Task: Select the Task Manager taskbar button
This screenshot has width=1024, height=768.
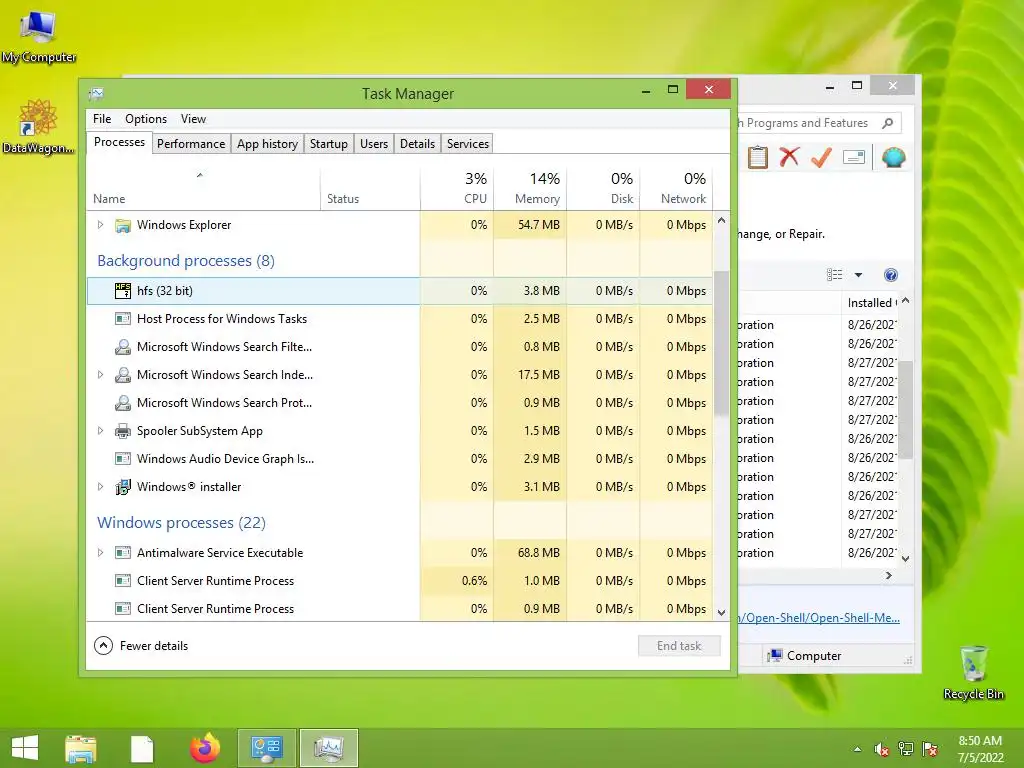Action: (x=329, y=748)
